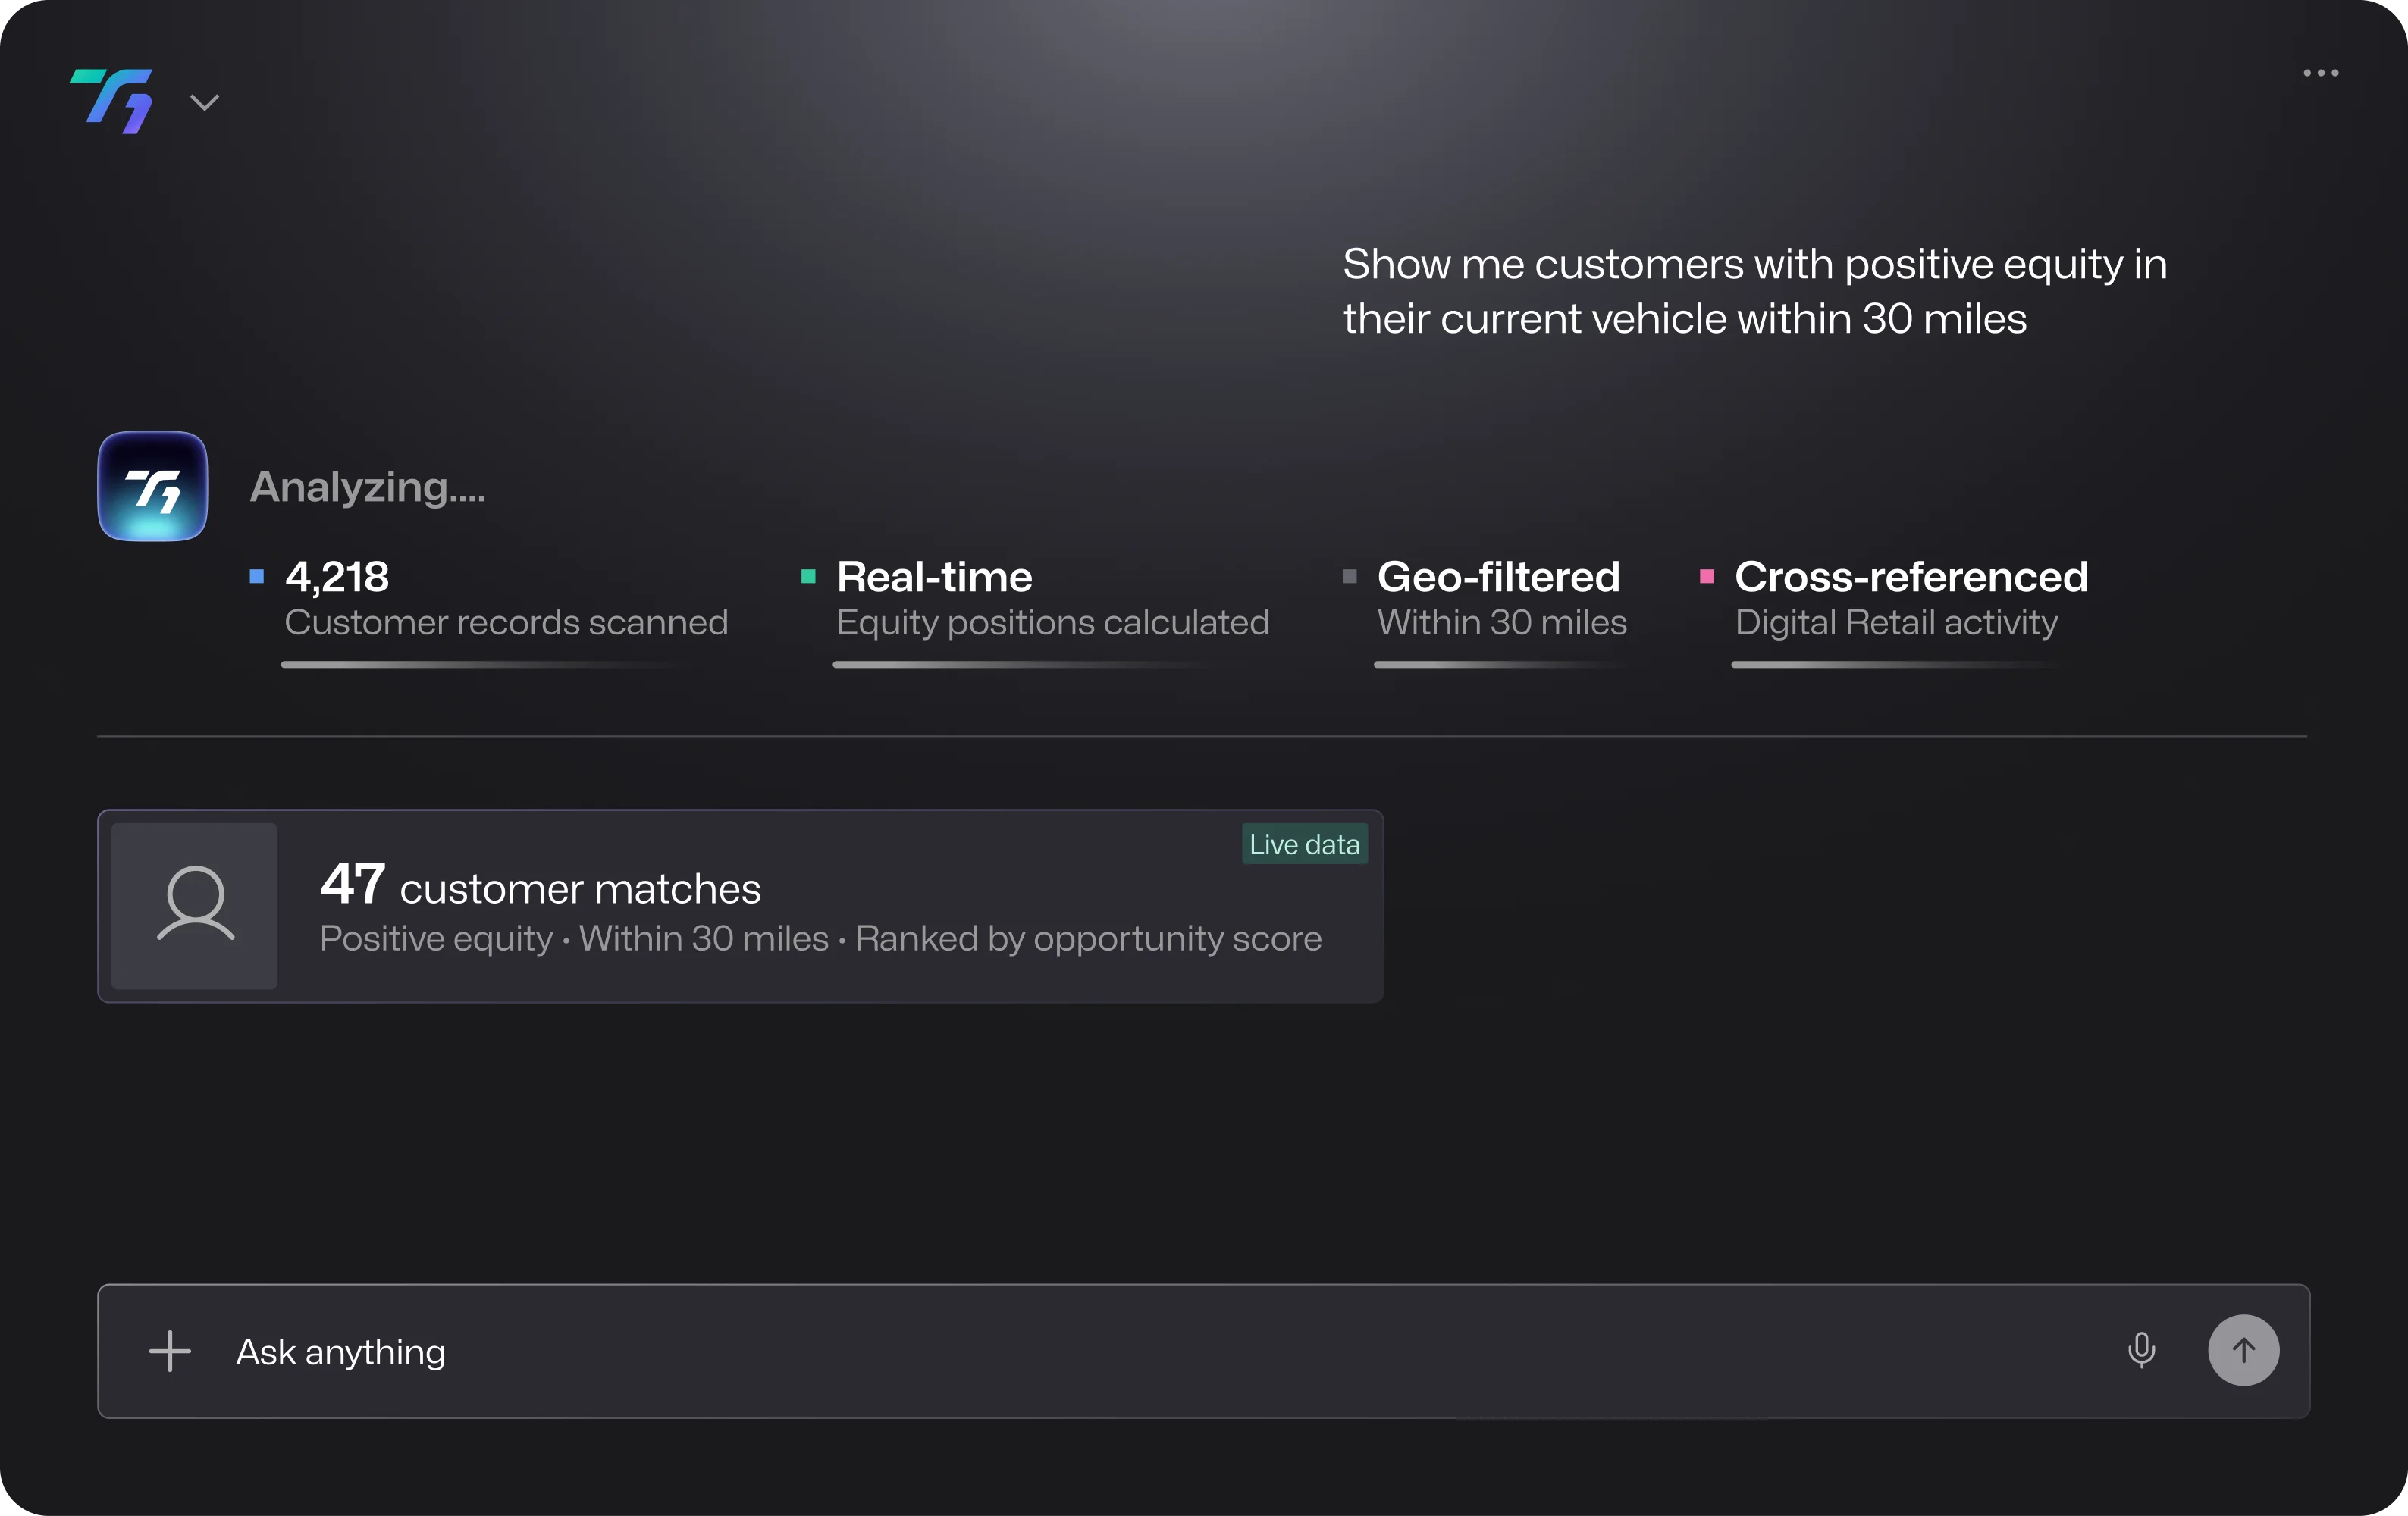Click the green square marker beside Real-time
2408x1516 pixels.
808,576
